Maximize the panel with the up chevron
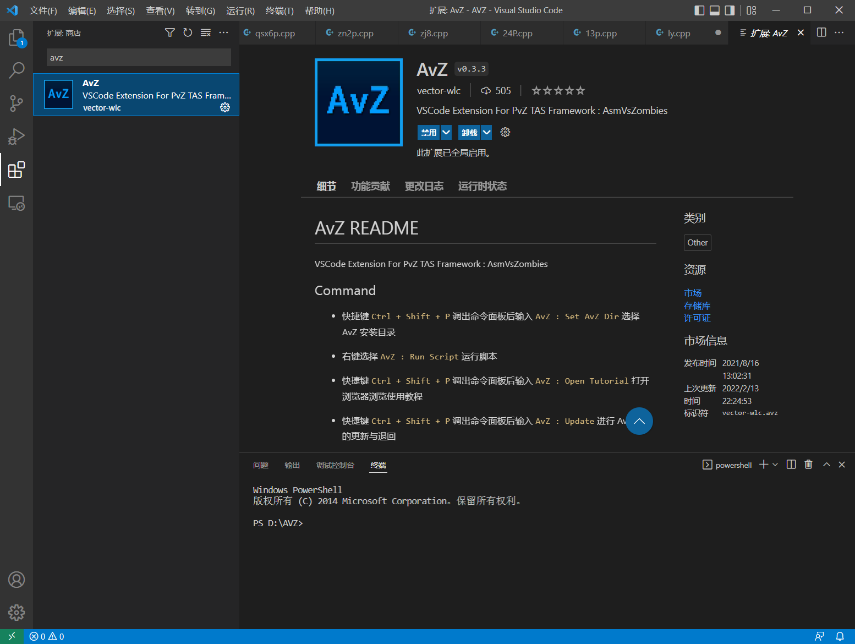The height and width of the screenshot is (644, 855). tap(827, 465)
